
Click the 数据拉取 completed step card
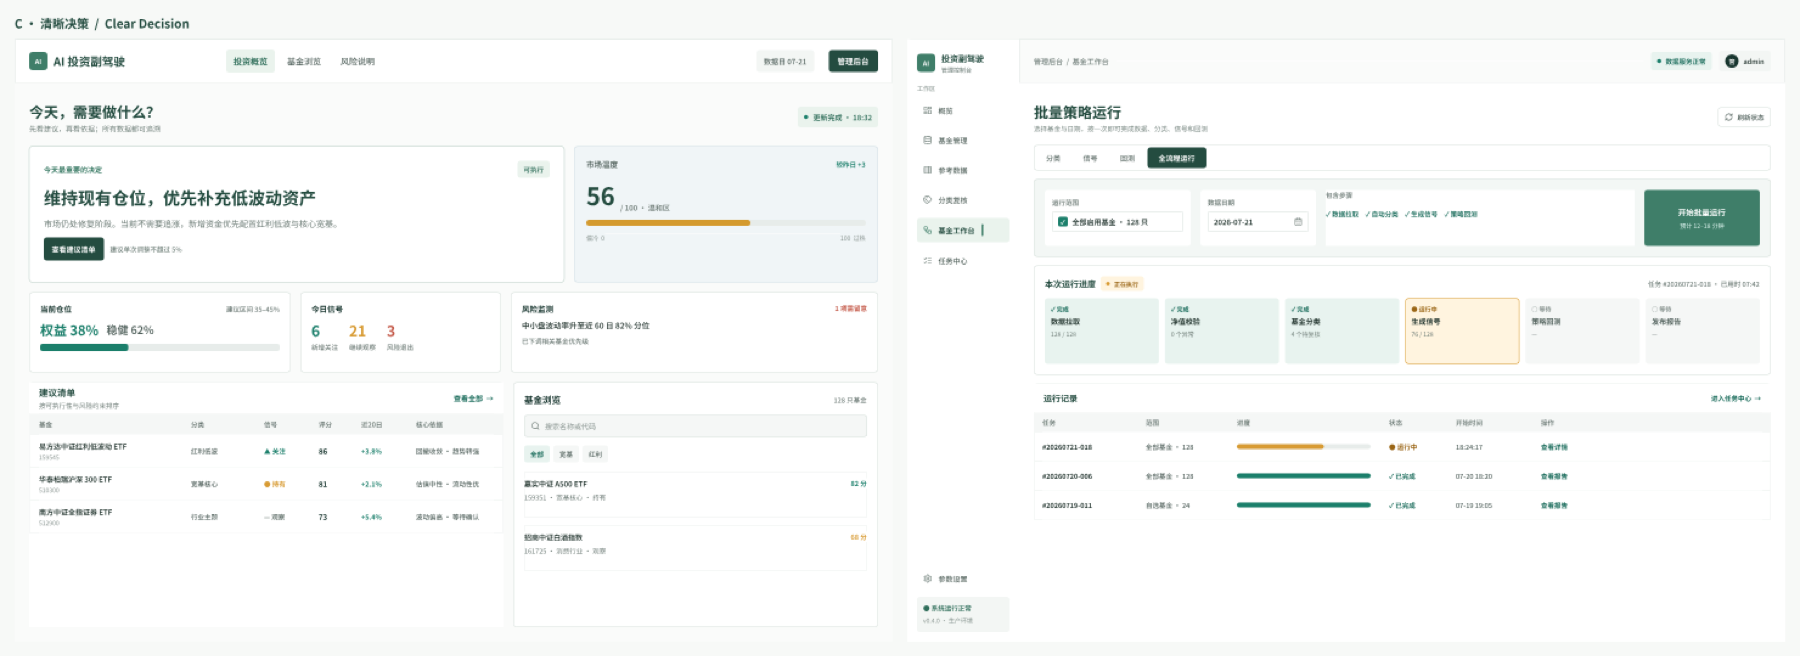1101,331
